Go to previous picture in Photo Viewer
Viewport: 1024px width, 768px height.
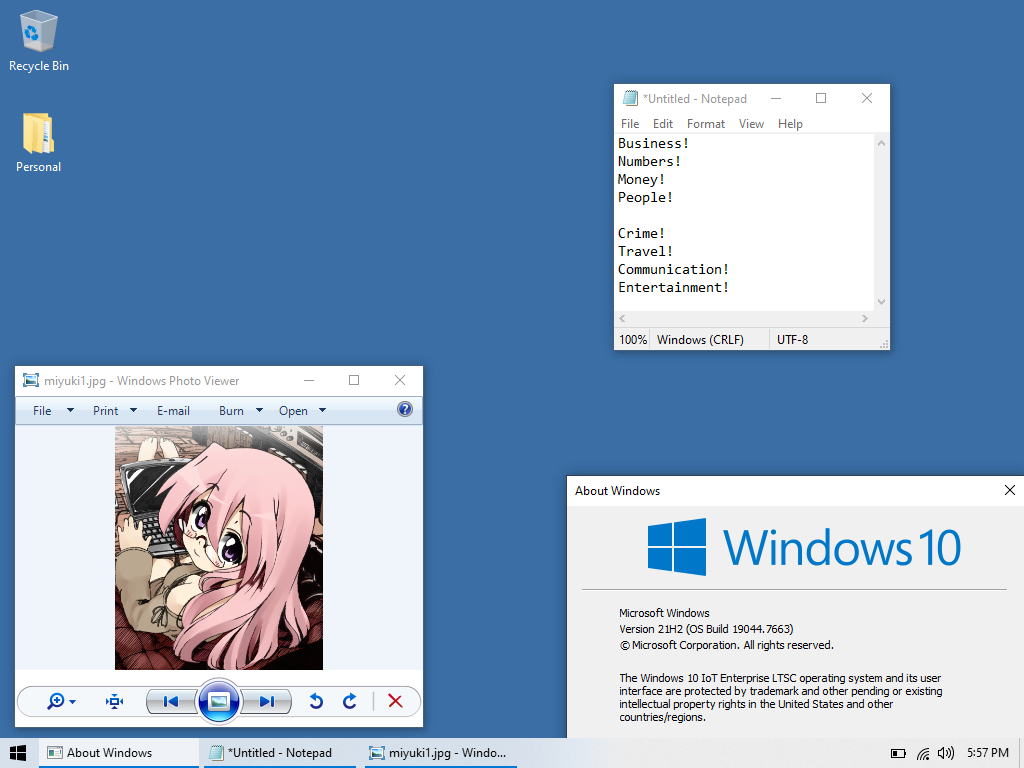point(171,702)
